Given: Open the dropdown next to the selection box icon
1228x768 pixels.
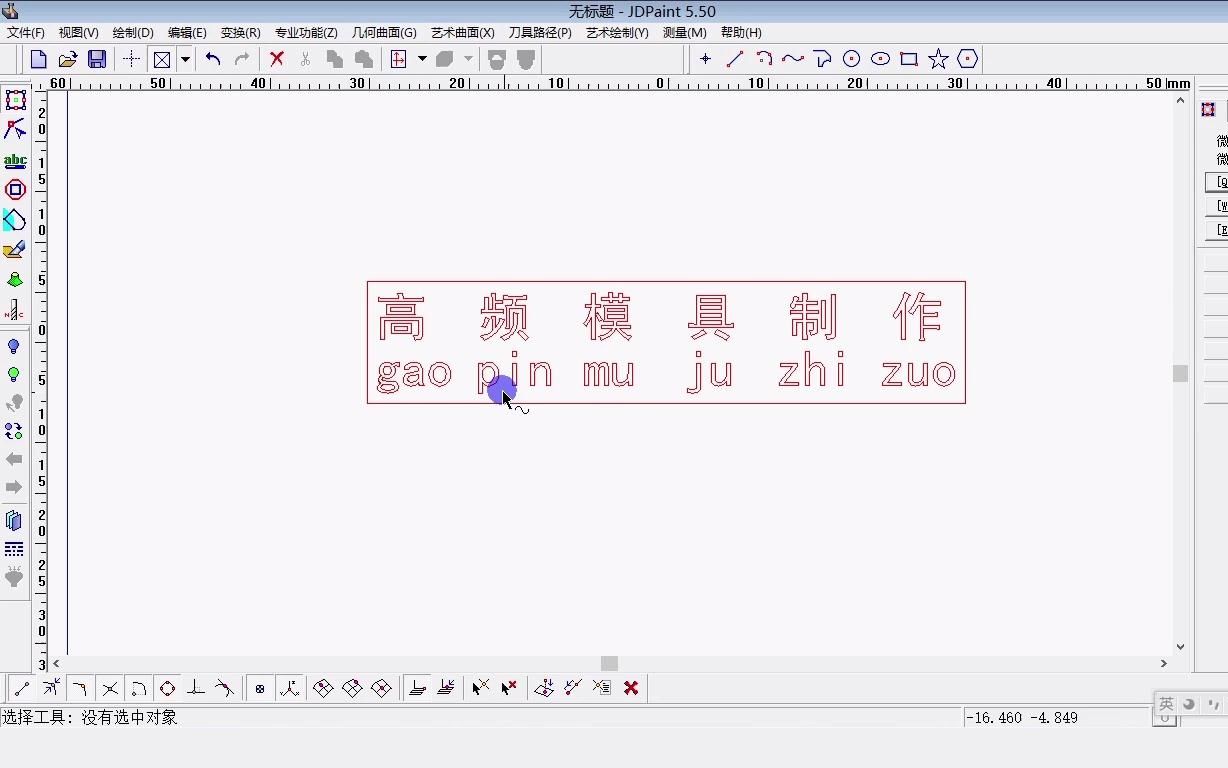Looking at the screenshot, I should pos(184,59).
